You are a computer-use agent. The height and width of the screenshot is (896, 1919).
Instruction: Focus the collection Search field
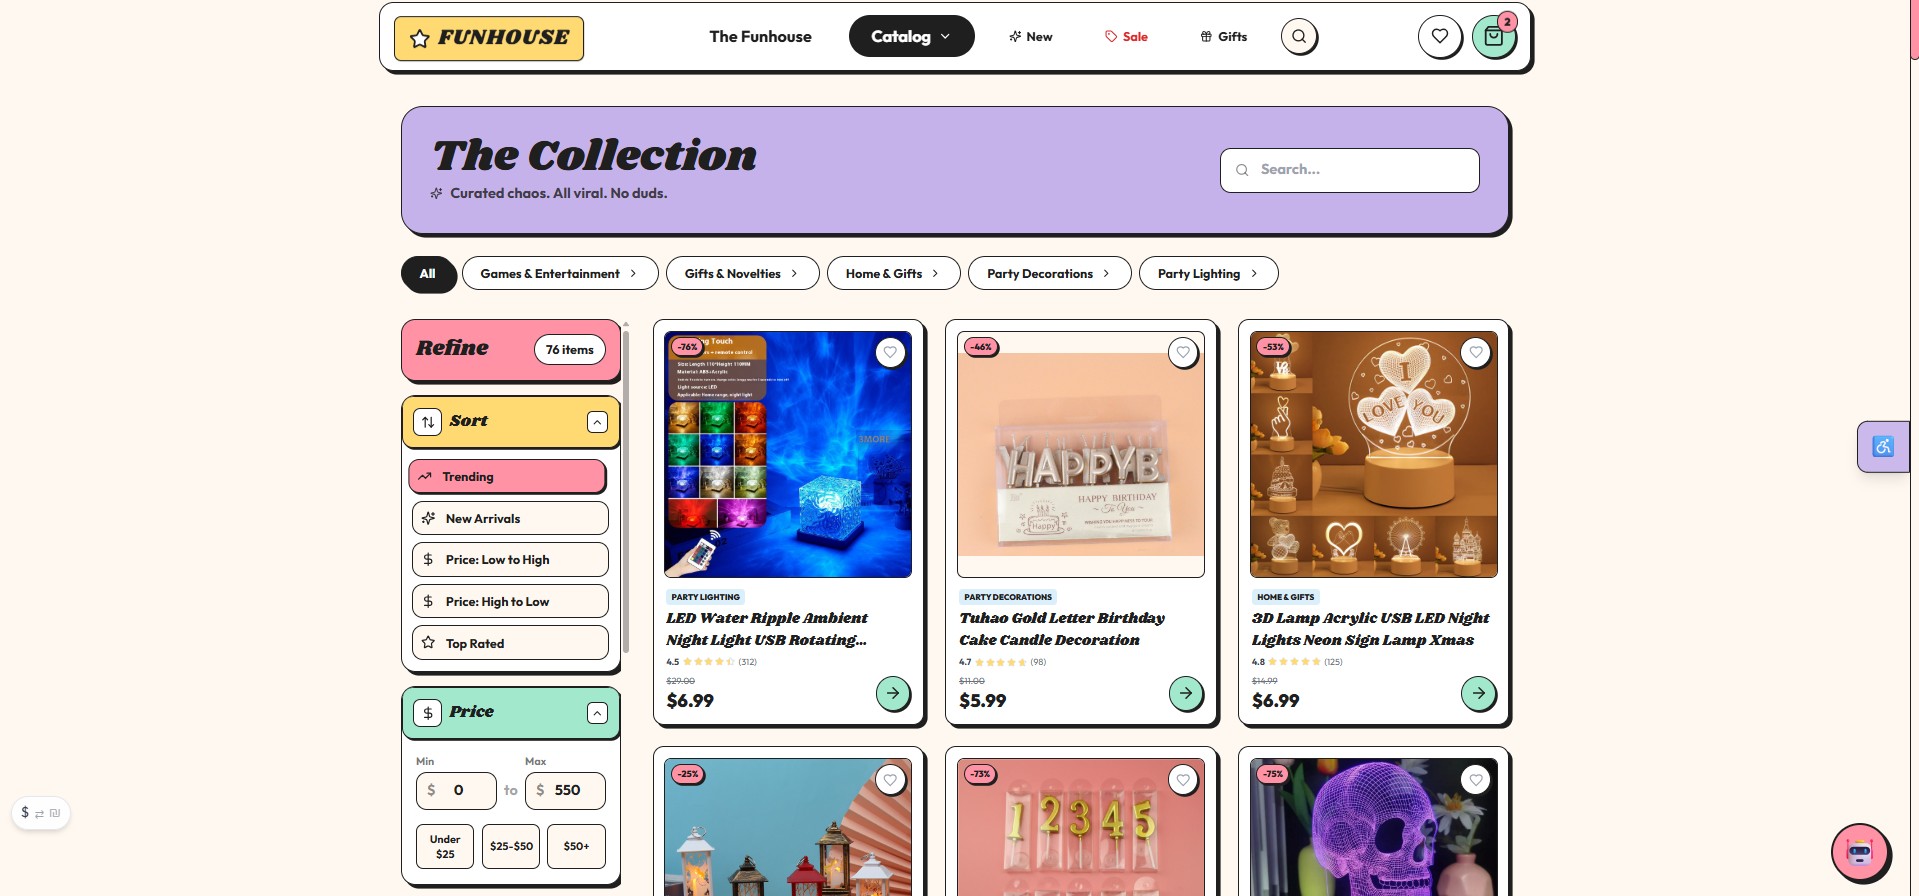pos(1349,170)
